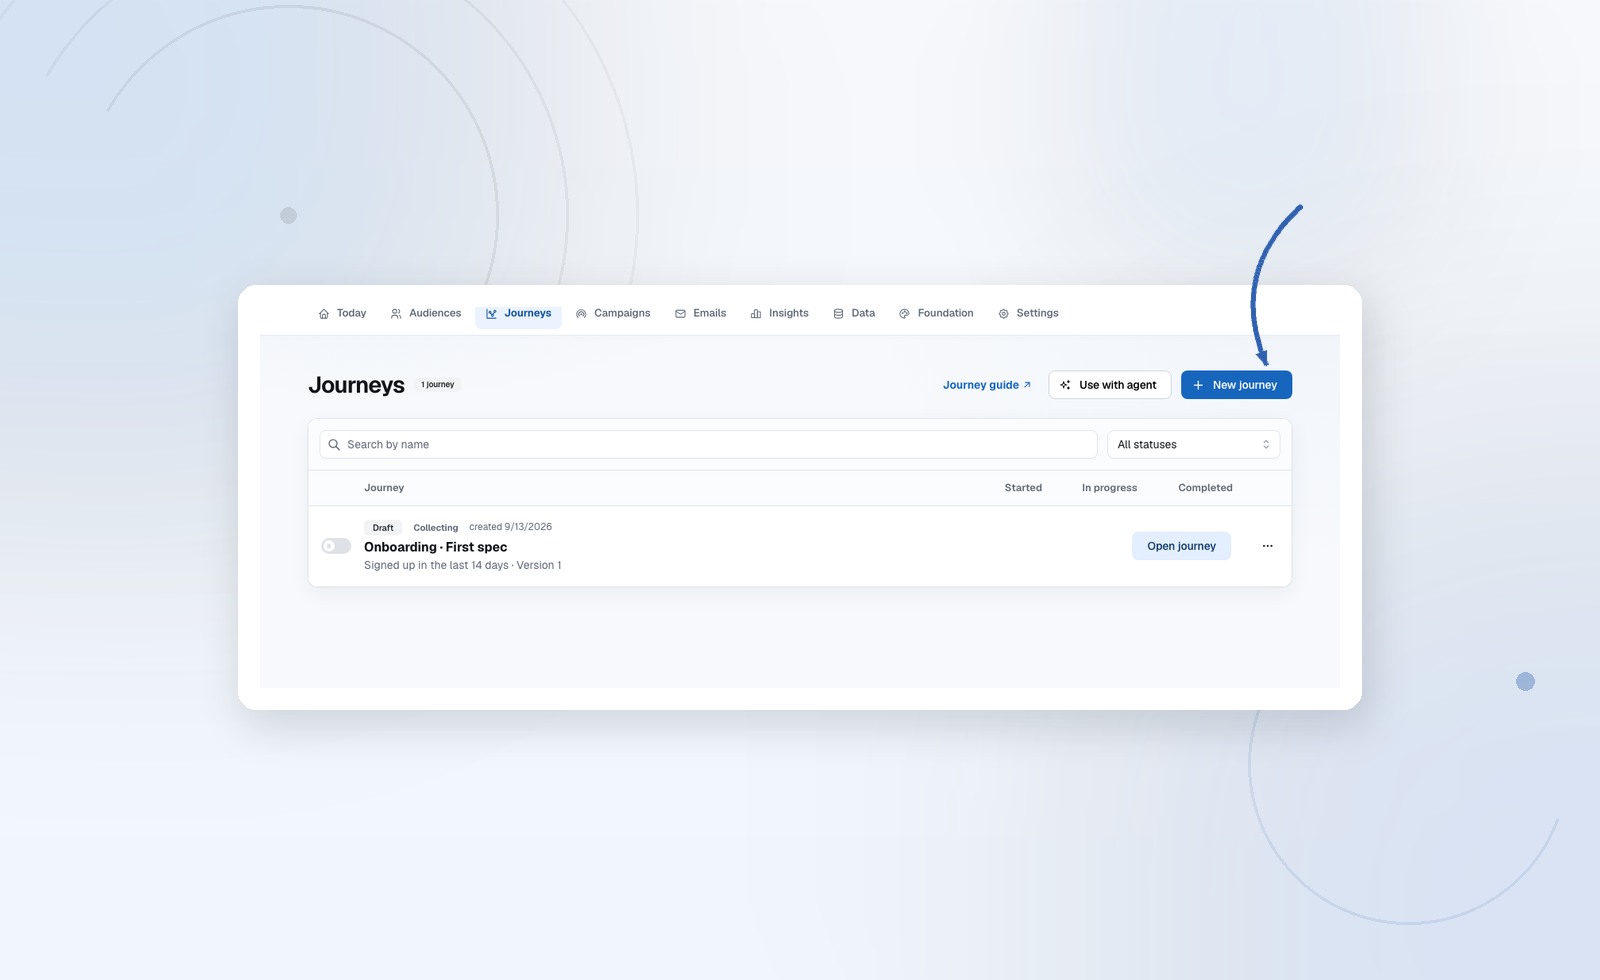
Task: Click the 1 journey count badge
Action: (437, 384)
